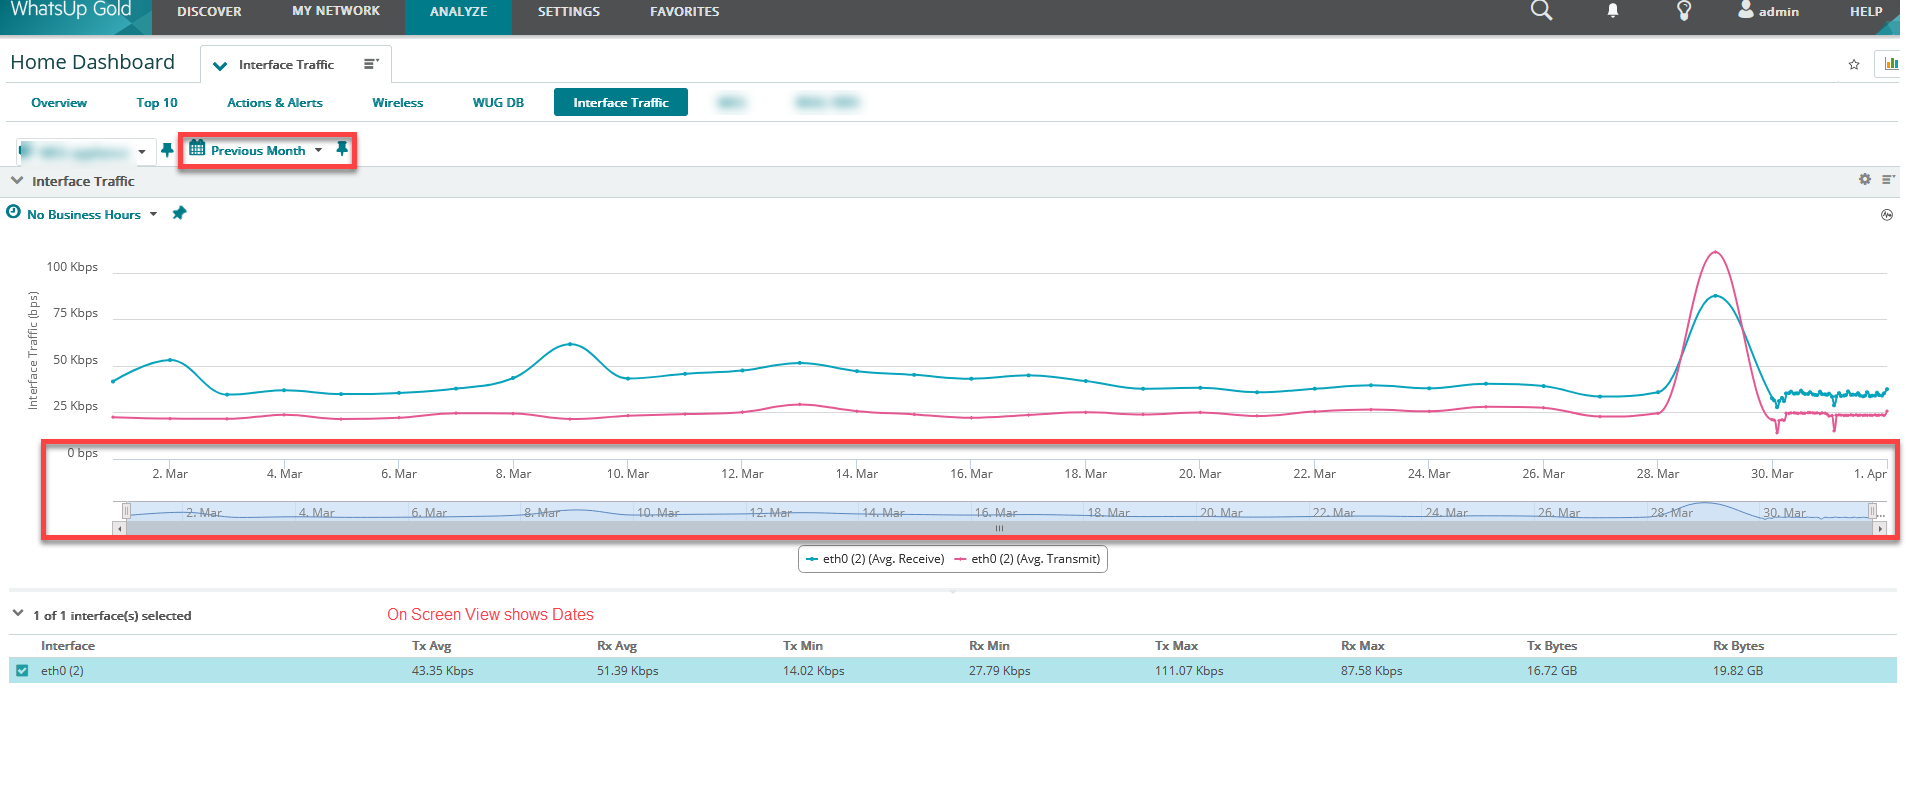
Task: Click the WhatsUp Gold logo
Action: pyautogui.click(x=70, y=10)
